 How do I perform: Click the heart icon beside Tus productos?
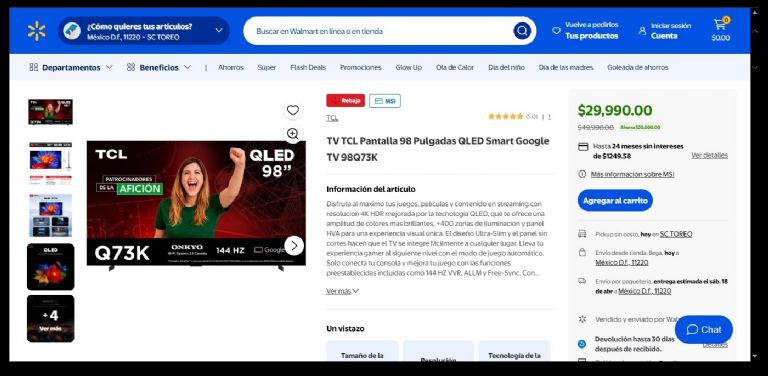pyautogui.click(x=556, y=30)
